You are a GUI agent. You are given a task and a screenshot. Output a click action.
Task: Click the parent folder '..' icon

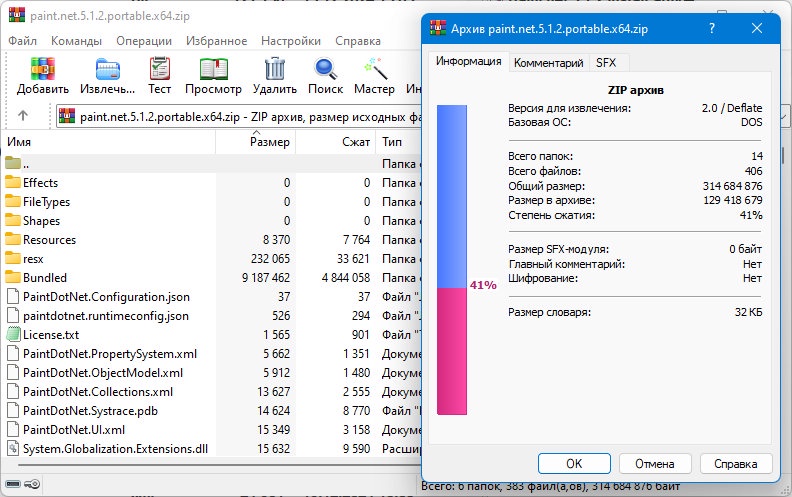point(13,163)
